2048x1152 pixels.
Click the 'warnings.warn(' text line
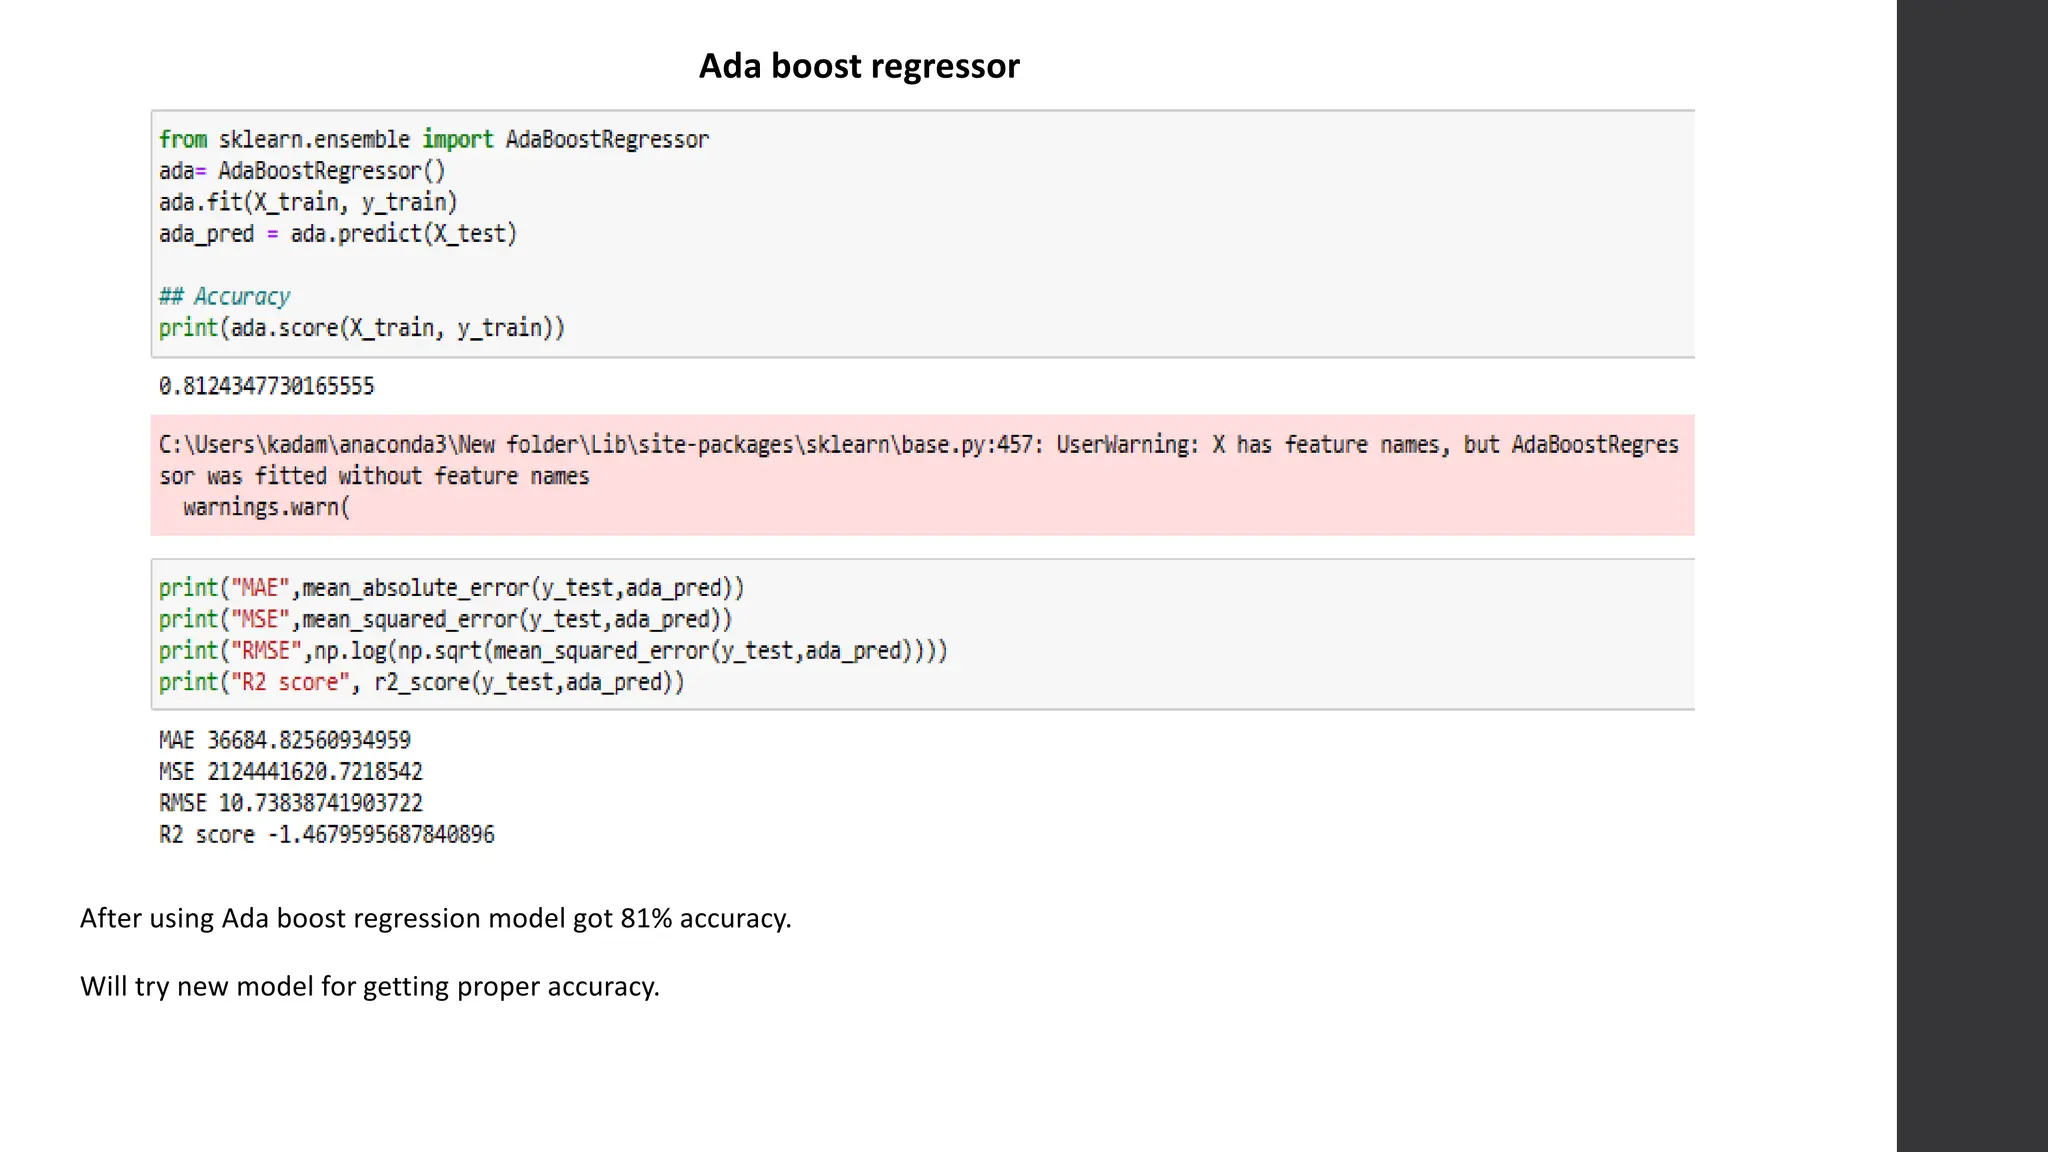[x=266, y=507]
